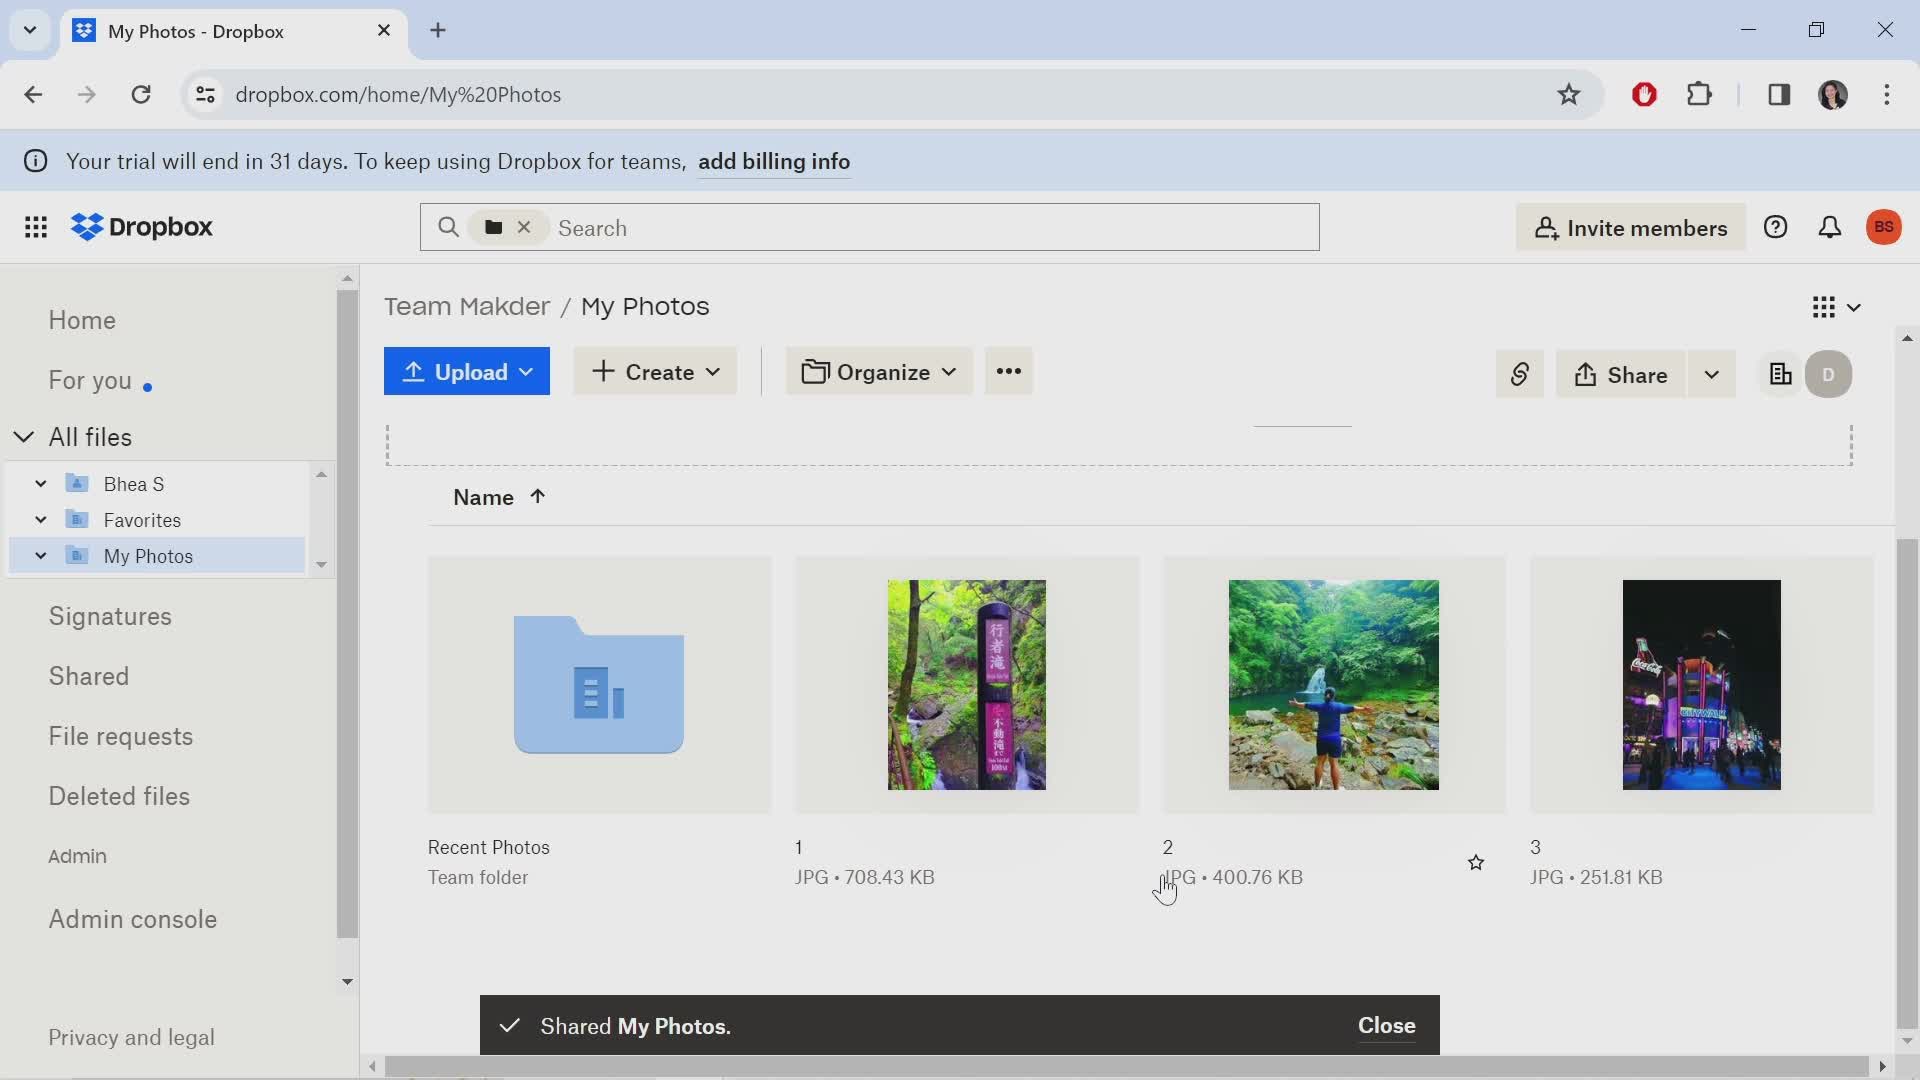1920x1080 pixels.
Task: Go back to the previous page
Action: [33, 94]
